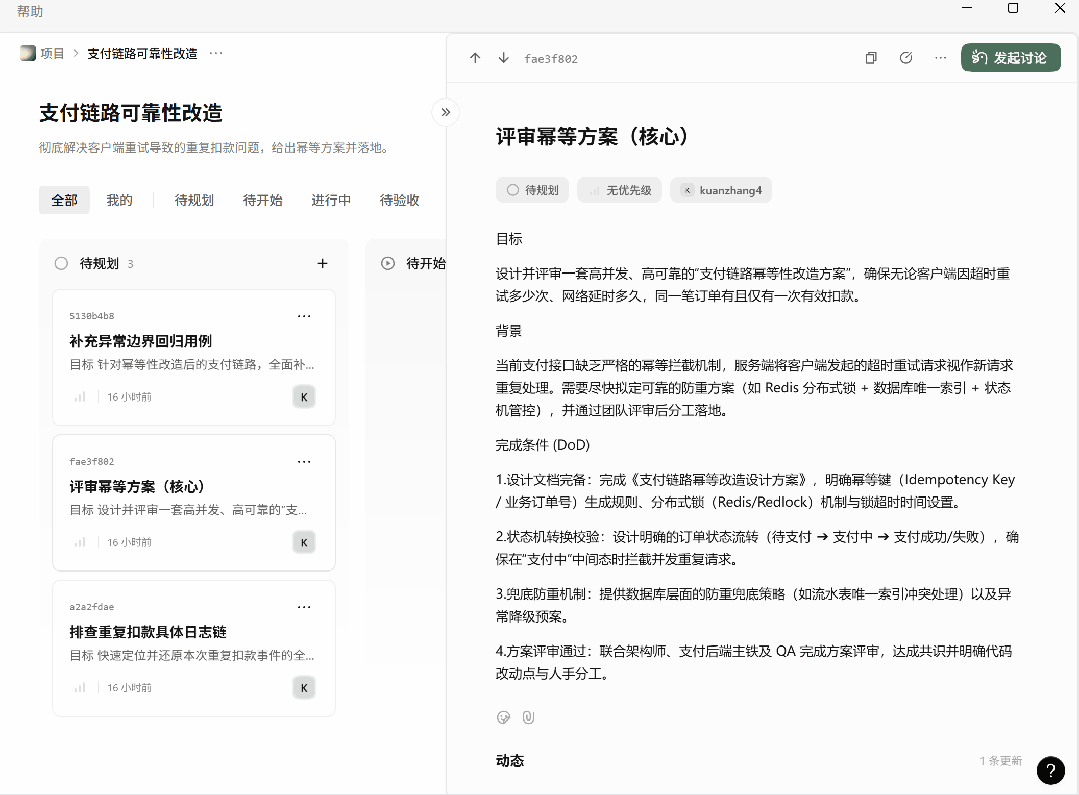1079x795 pixels.
Task: Click the K avatar on 排查重复扣款具体日志链 card
Action: coord(304,688)
